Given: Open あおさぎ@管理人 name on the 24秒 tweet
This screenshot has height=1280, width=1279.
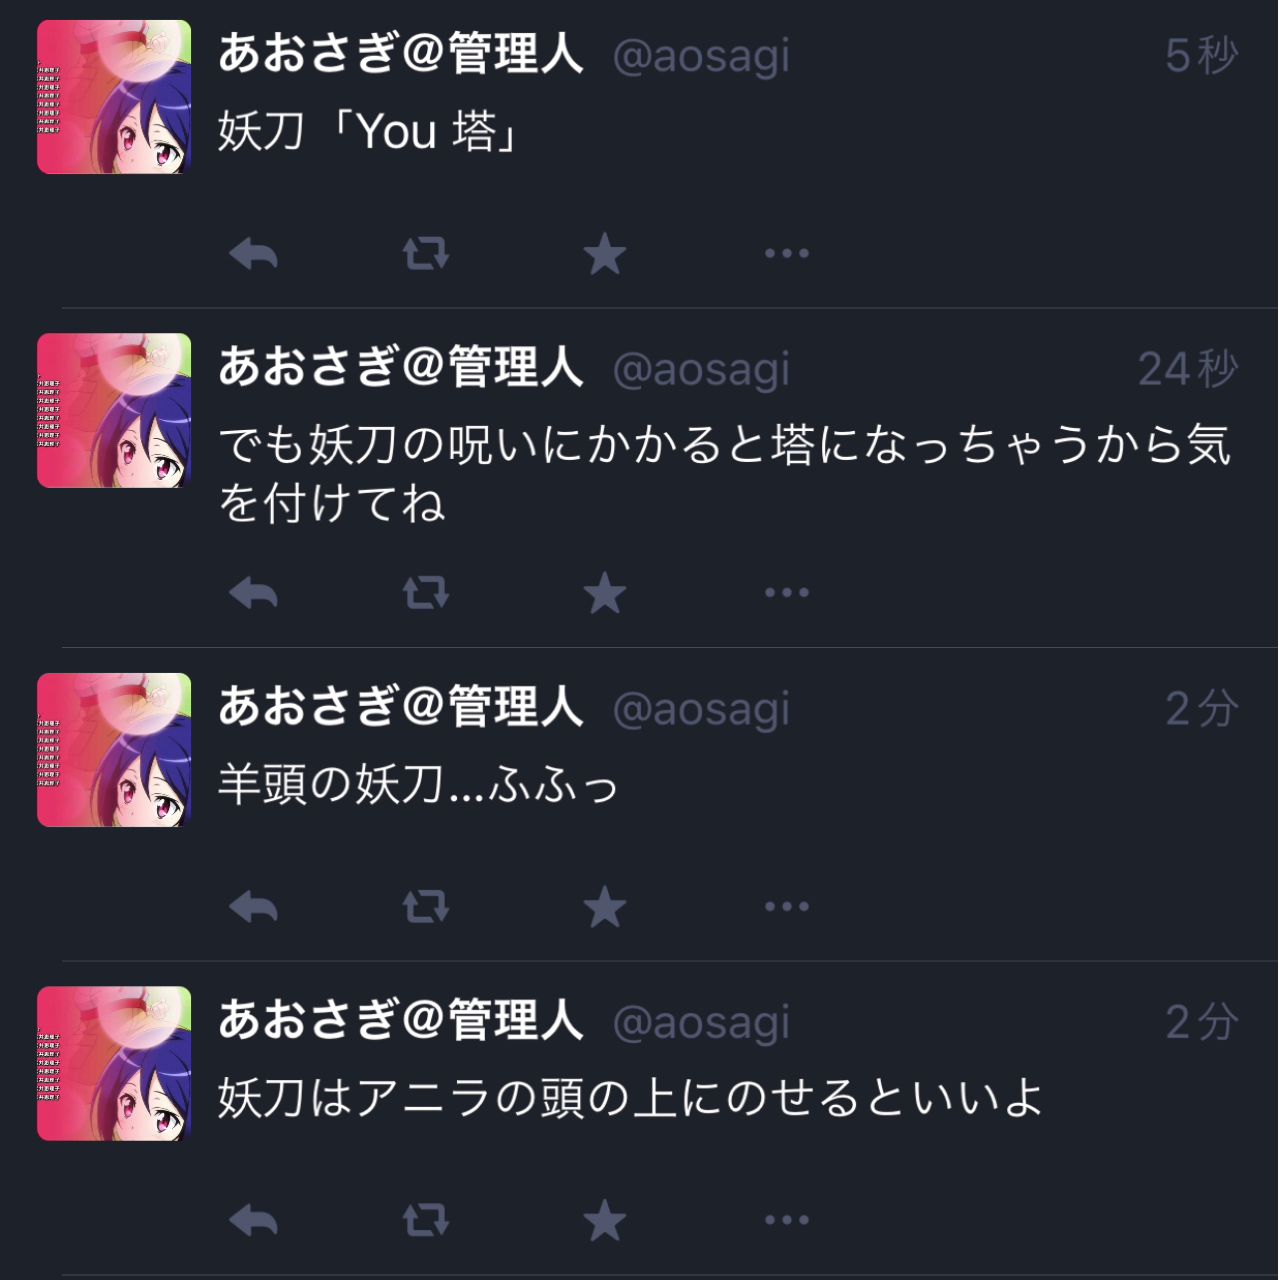Looking at the screenshot, I should [x=401, y=366].
